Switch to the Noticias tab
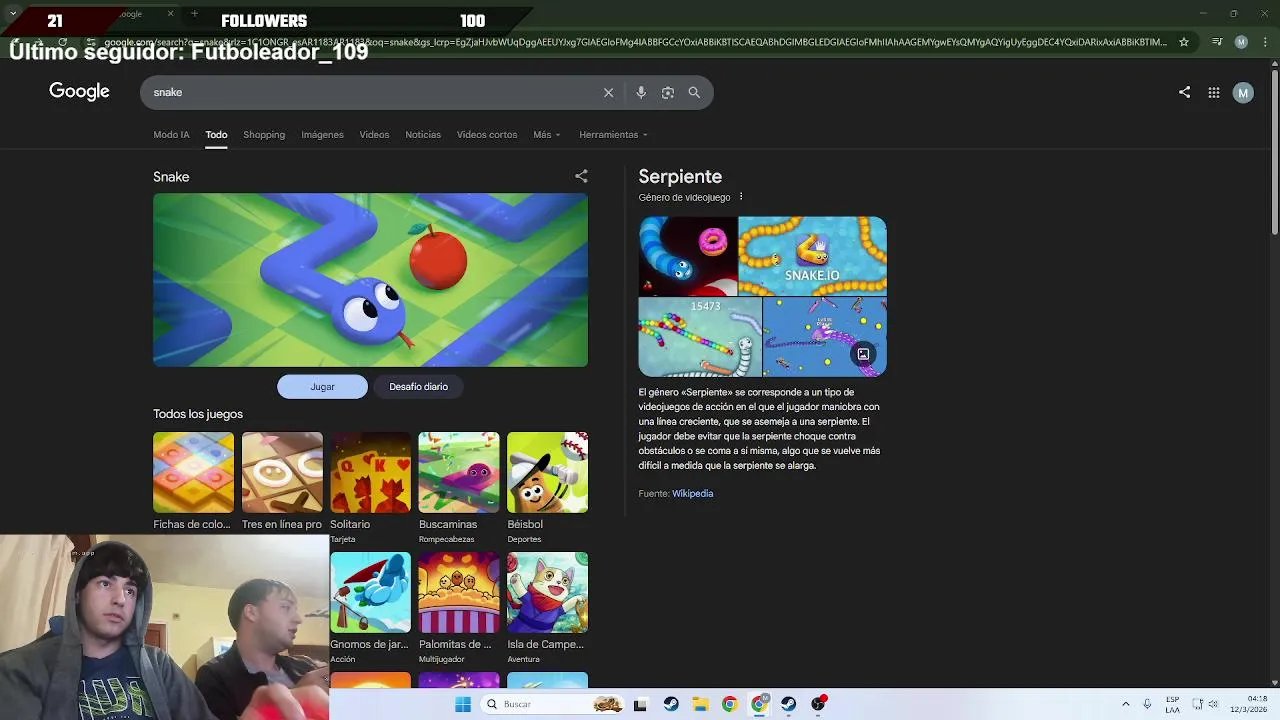The width and height of the screenshot is (1280, 720). pos(423,135)
